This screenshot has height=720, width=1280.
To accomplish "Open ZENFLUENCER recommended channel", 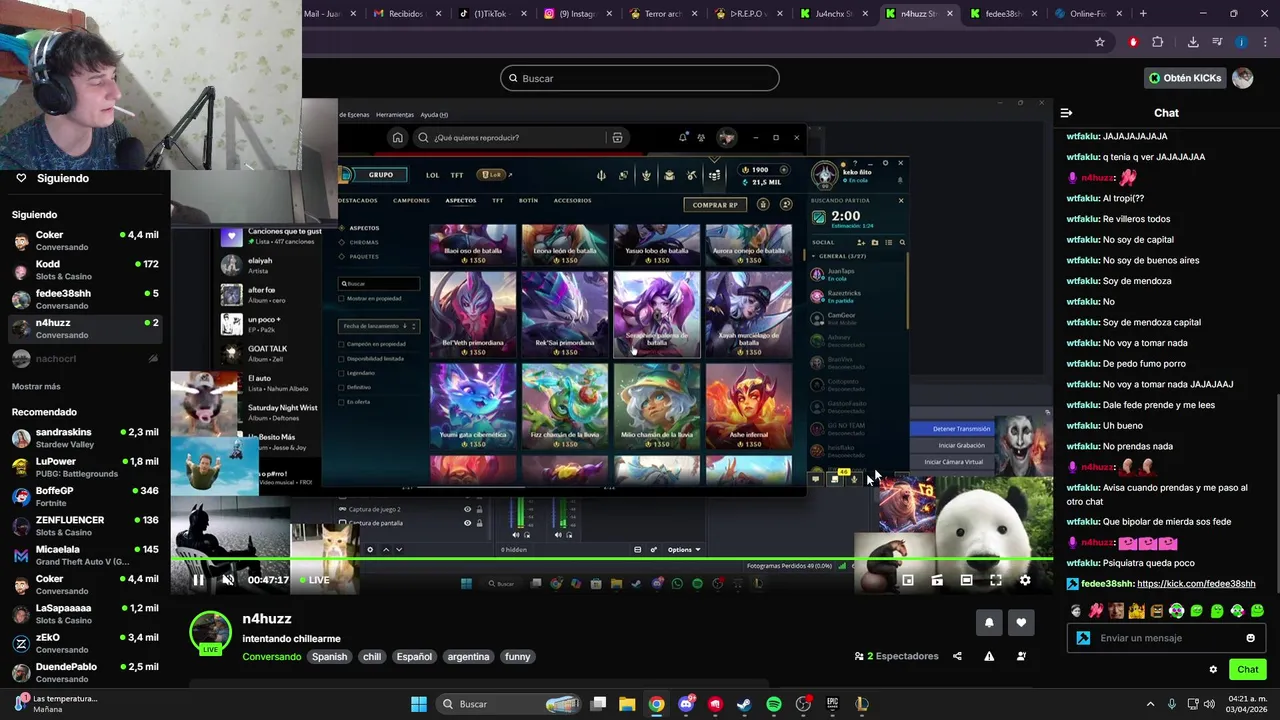I will pos(85,526).
